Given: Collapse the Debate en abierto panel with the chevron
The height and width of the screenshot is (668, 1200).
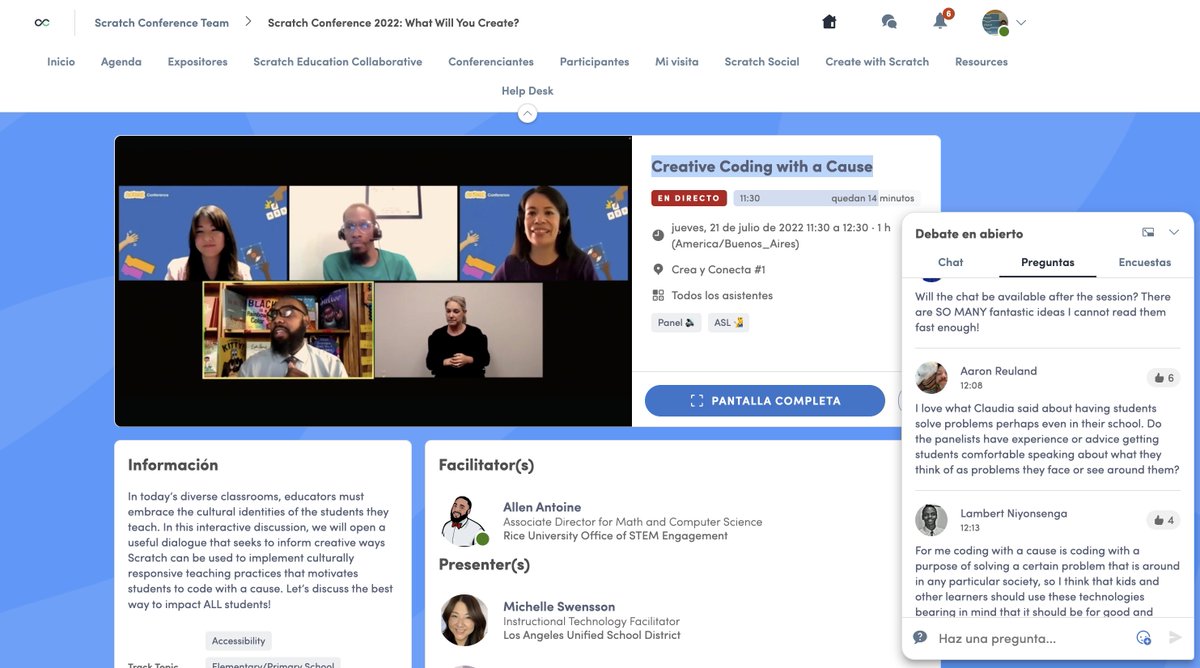Looking at the screenshot, I should [1173, 231].
